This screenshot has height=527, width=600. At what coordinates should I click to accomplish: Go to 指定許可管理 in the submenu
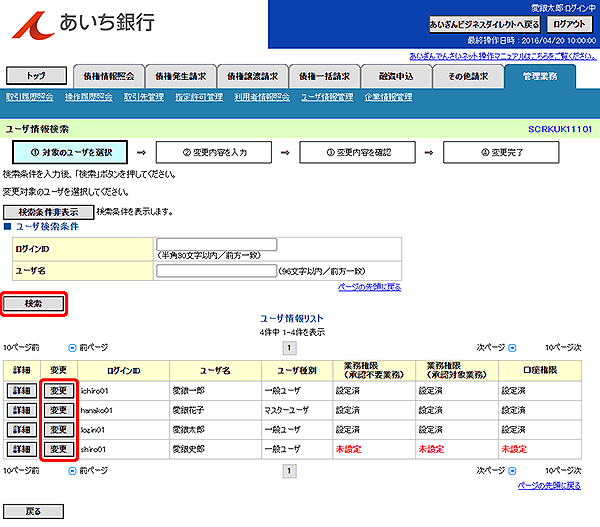click(199, 97)
